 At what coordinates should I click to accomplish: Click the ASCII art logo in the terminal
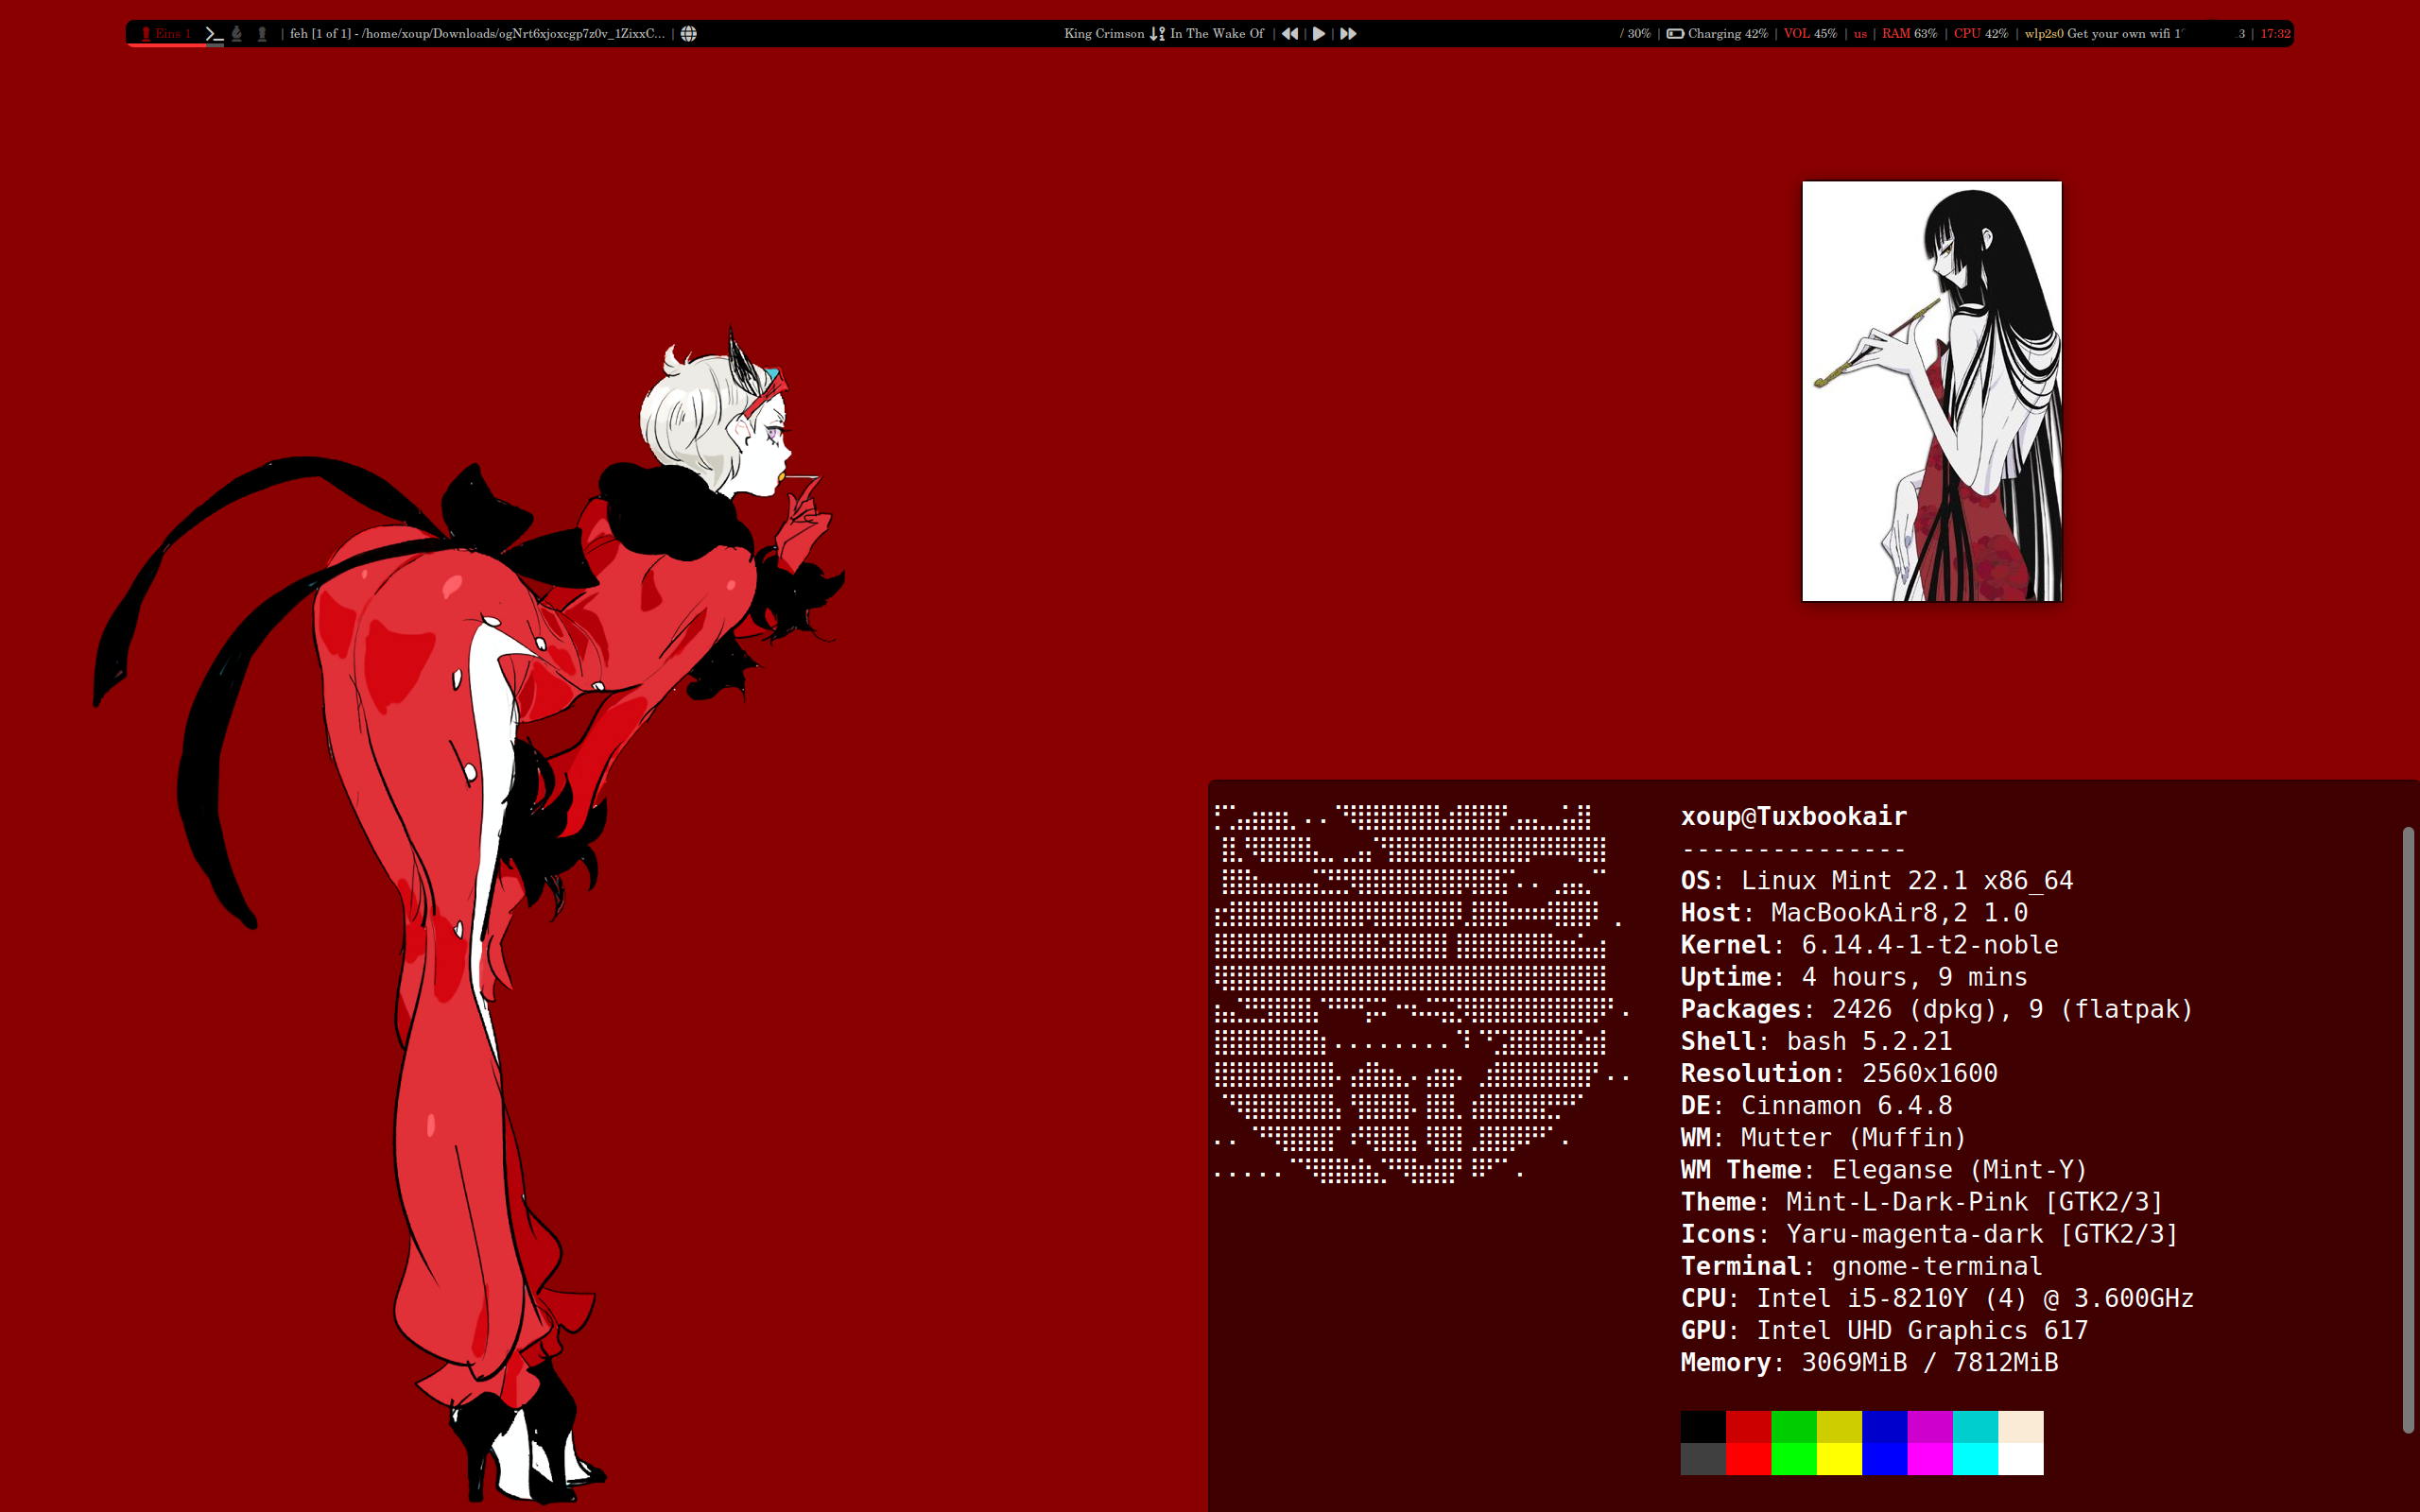[1420, 993]
